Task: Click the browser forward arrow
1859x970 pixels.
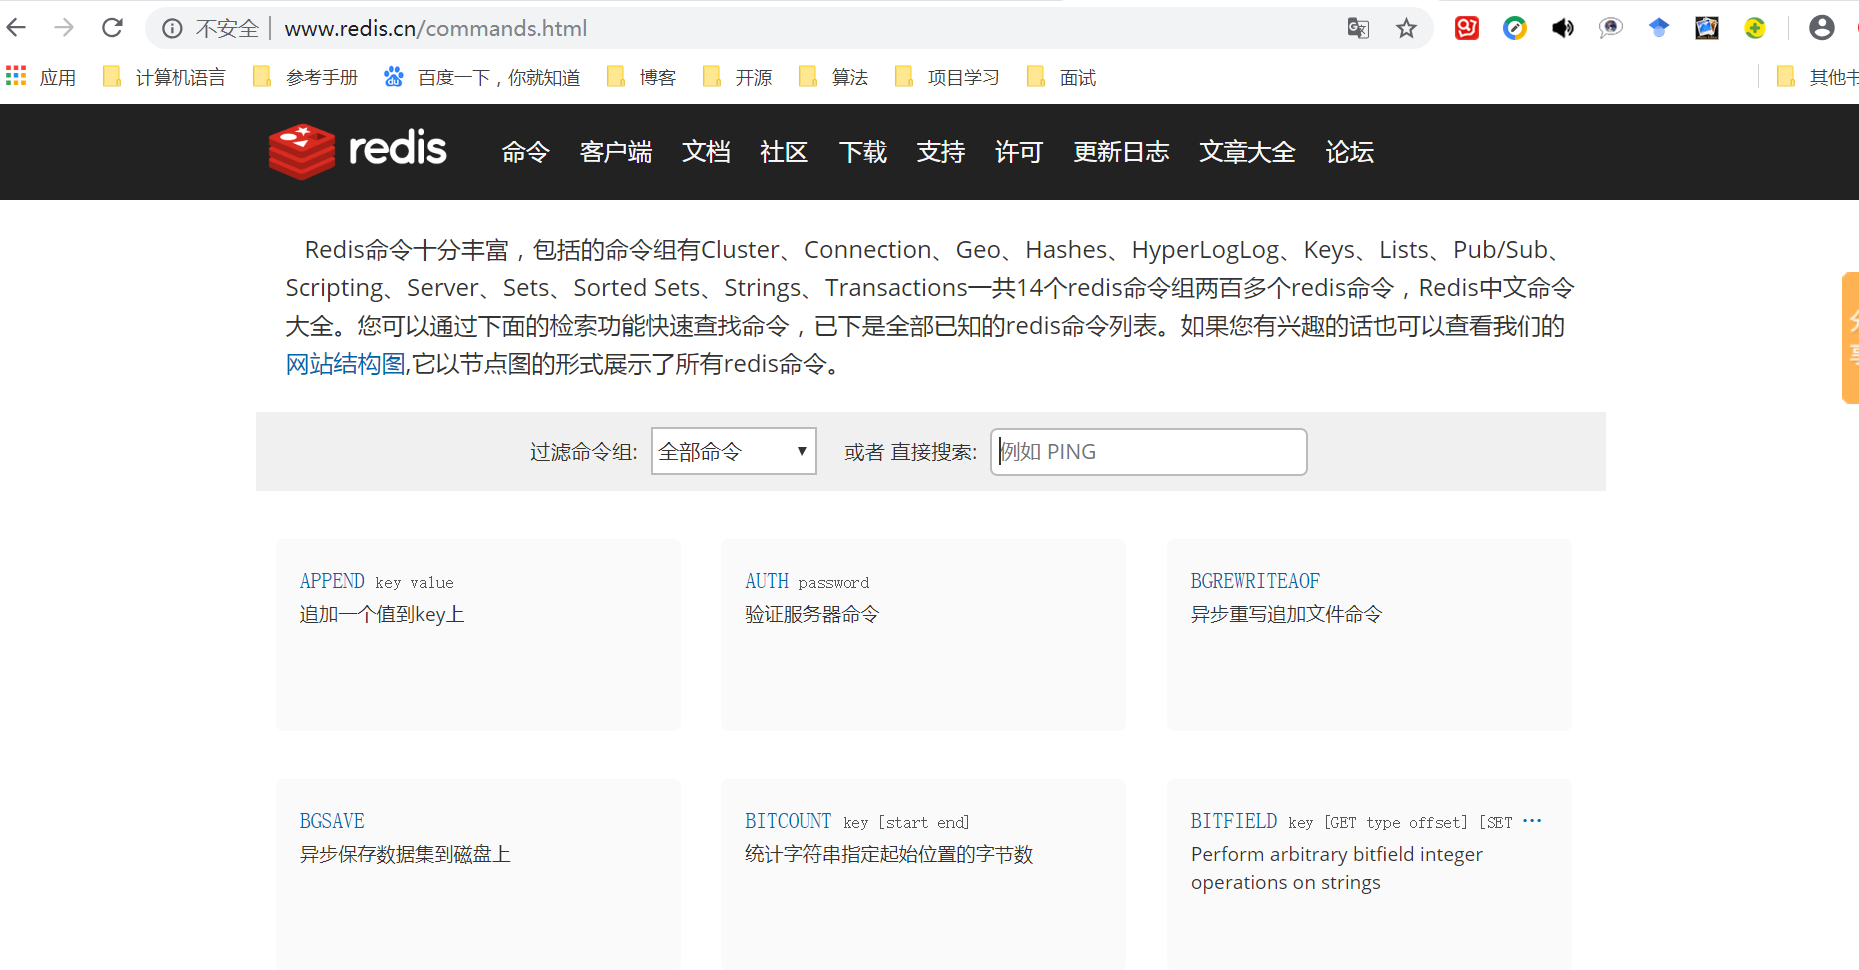Action: click(x=64, y=28)
